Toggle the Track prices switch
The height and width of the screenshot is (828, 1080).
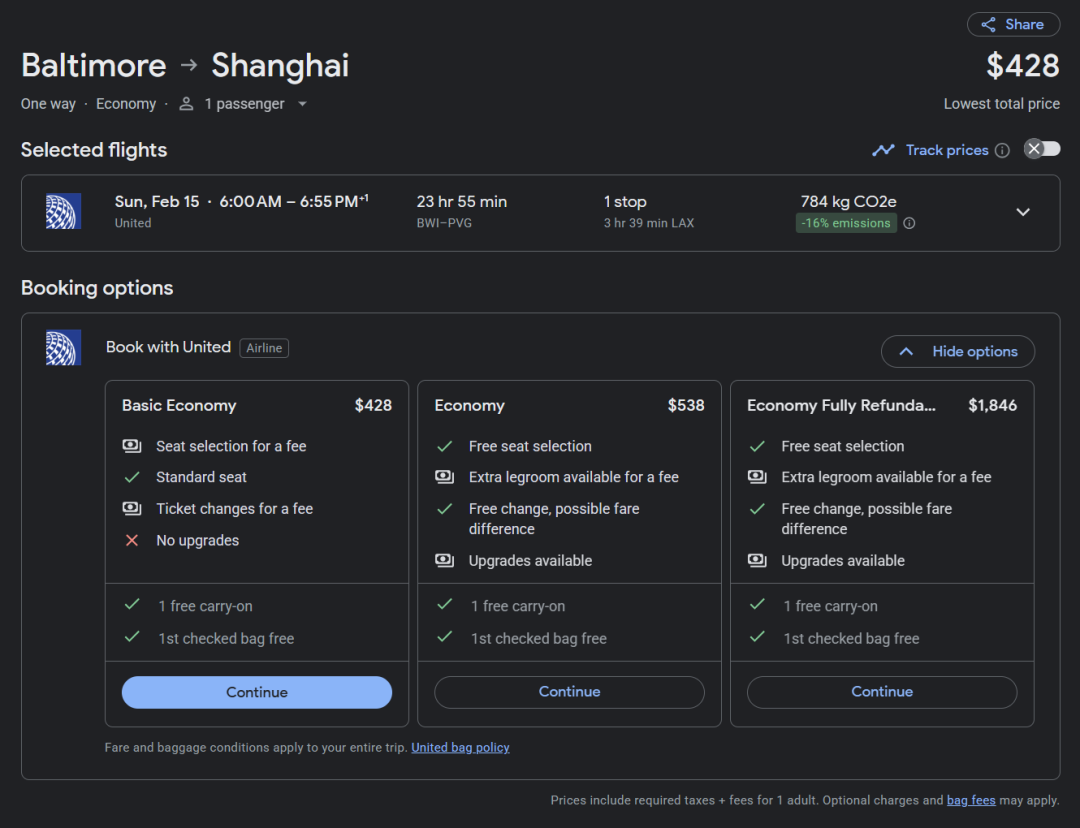pos(1042,149)
